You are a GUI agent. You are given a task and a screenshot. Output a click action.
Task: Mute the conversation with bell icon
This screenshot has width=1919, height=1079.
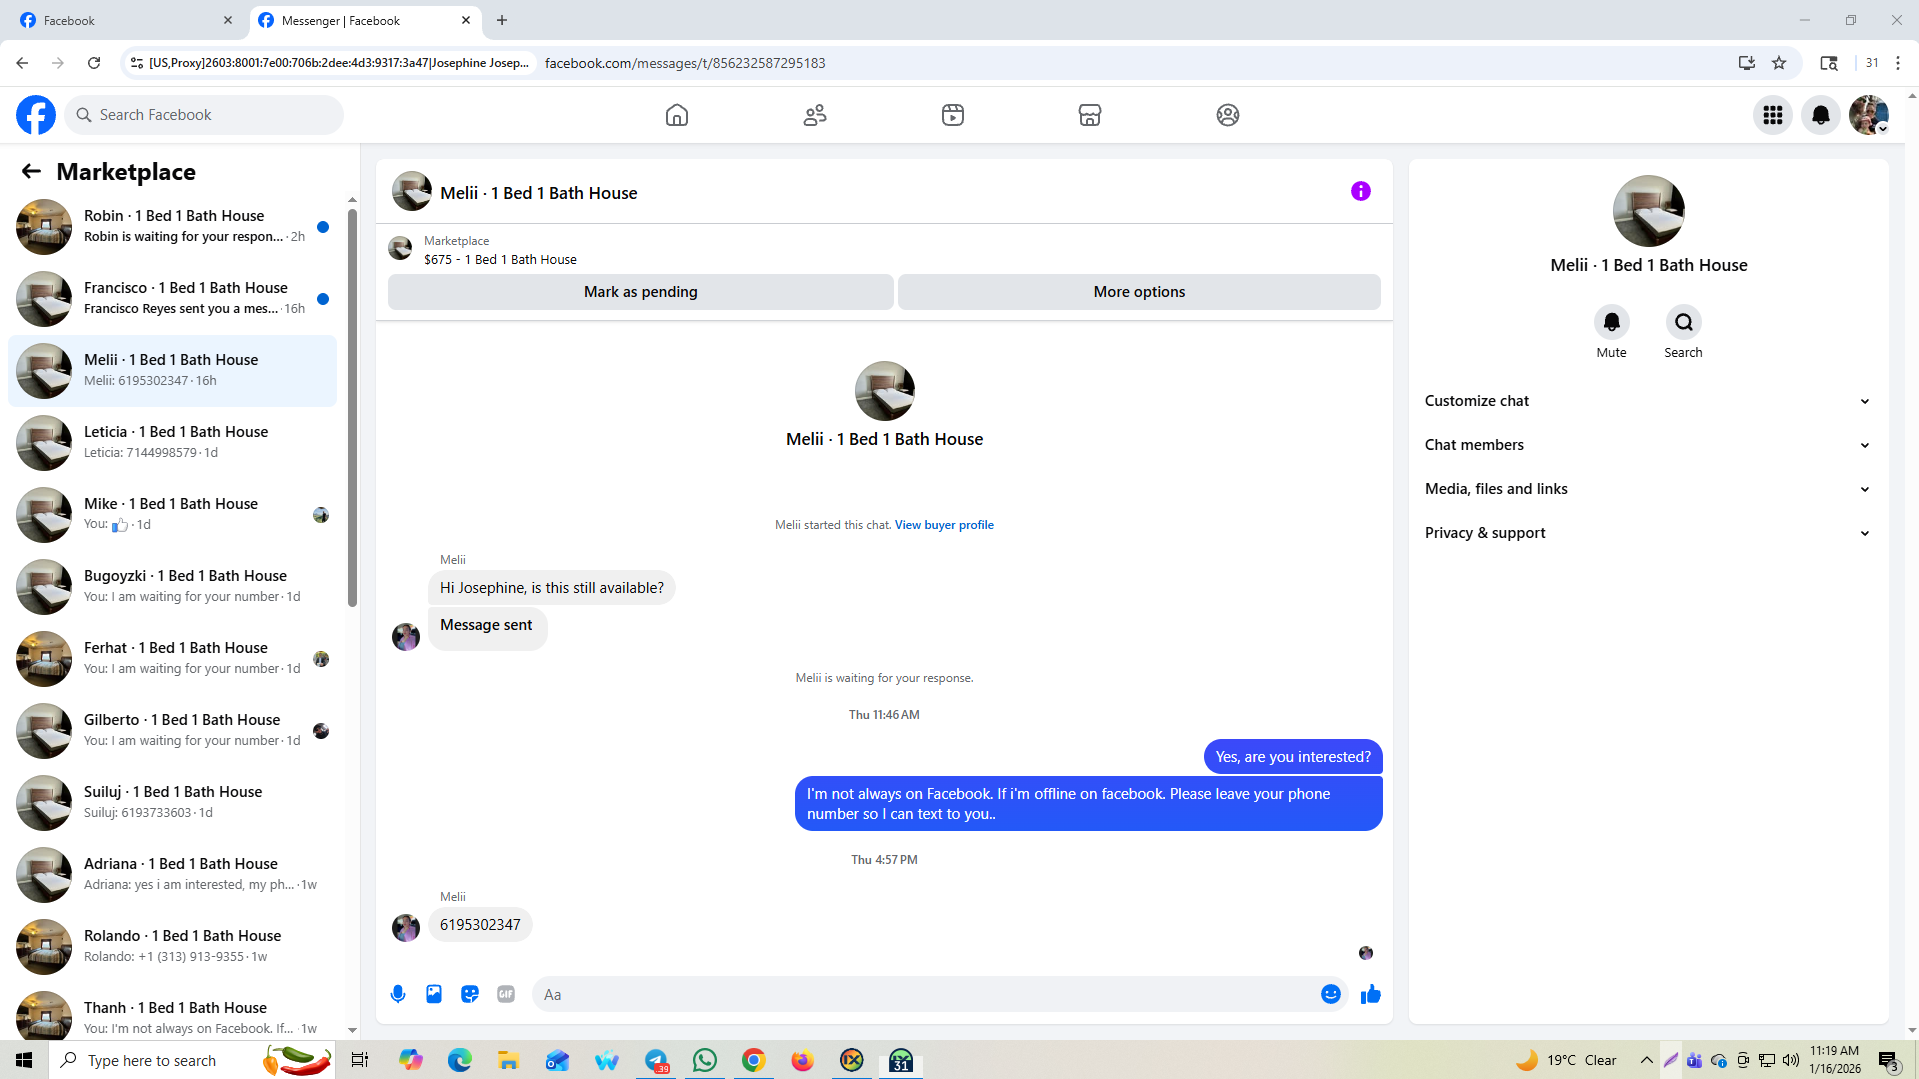click(1611, 322)
